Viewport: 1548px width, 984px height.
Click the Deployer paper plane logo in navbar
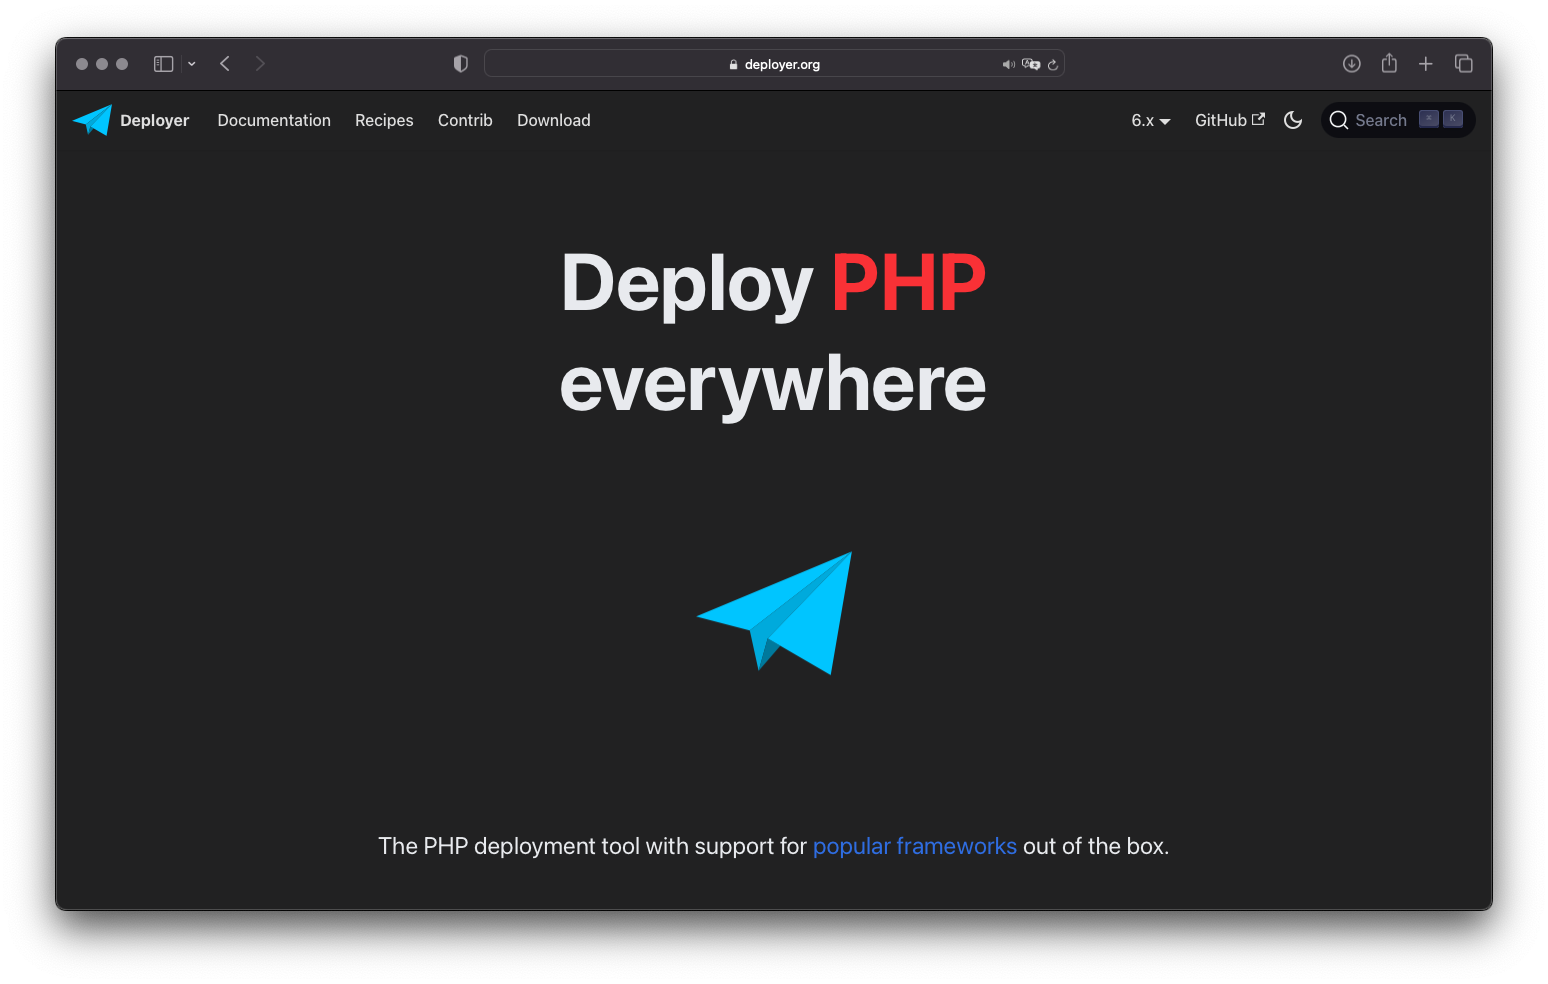tap(92, 120)
